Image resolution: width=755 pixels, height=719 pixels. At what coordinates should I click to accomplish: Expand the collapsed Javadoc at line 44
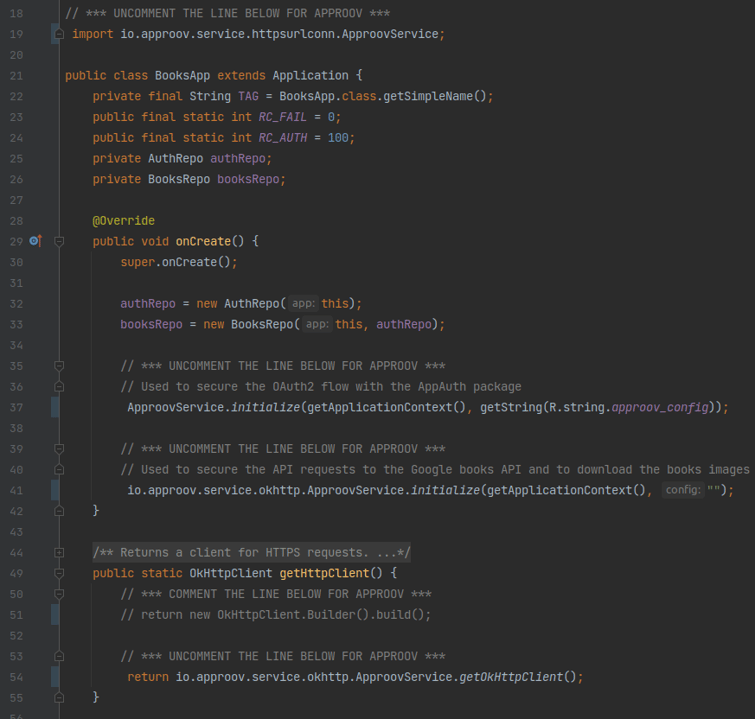(x=59, y=552)
